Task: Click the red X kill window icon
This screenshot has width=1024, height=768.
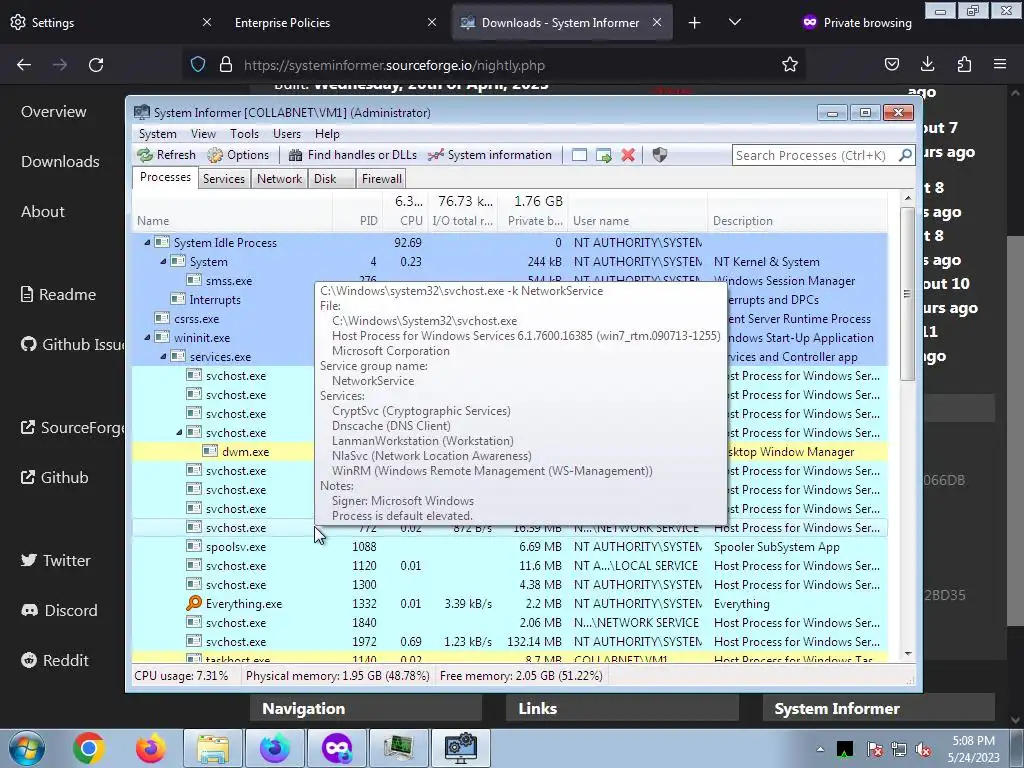Action: coord(628,155)
